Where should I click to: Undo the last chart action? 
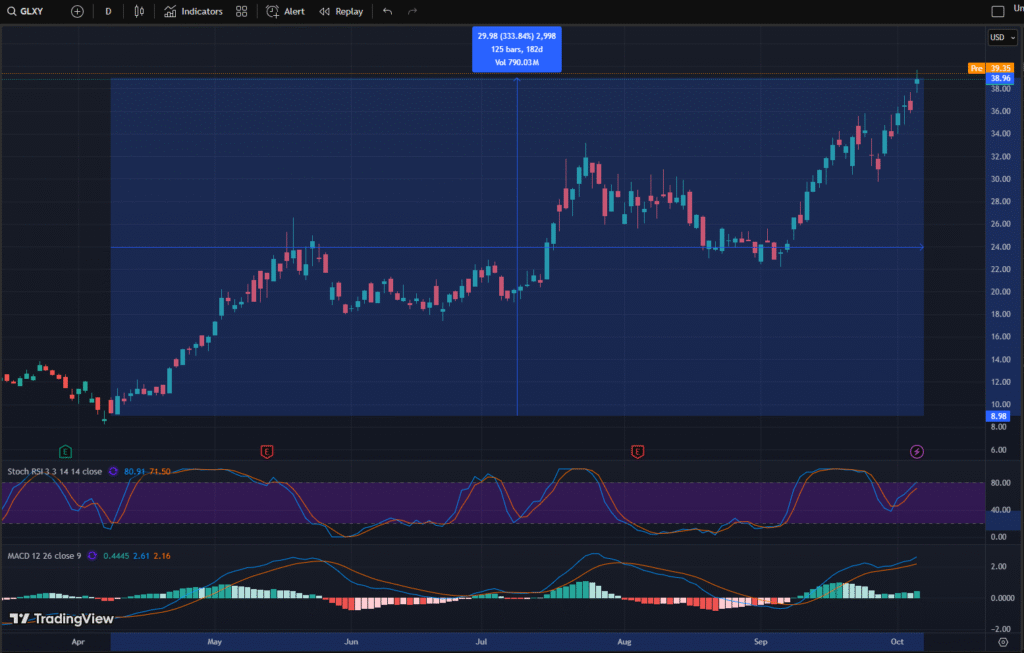(x=387, y=11)
